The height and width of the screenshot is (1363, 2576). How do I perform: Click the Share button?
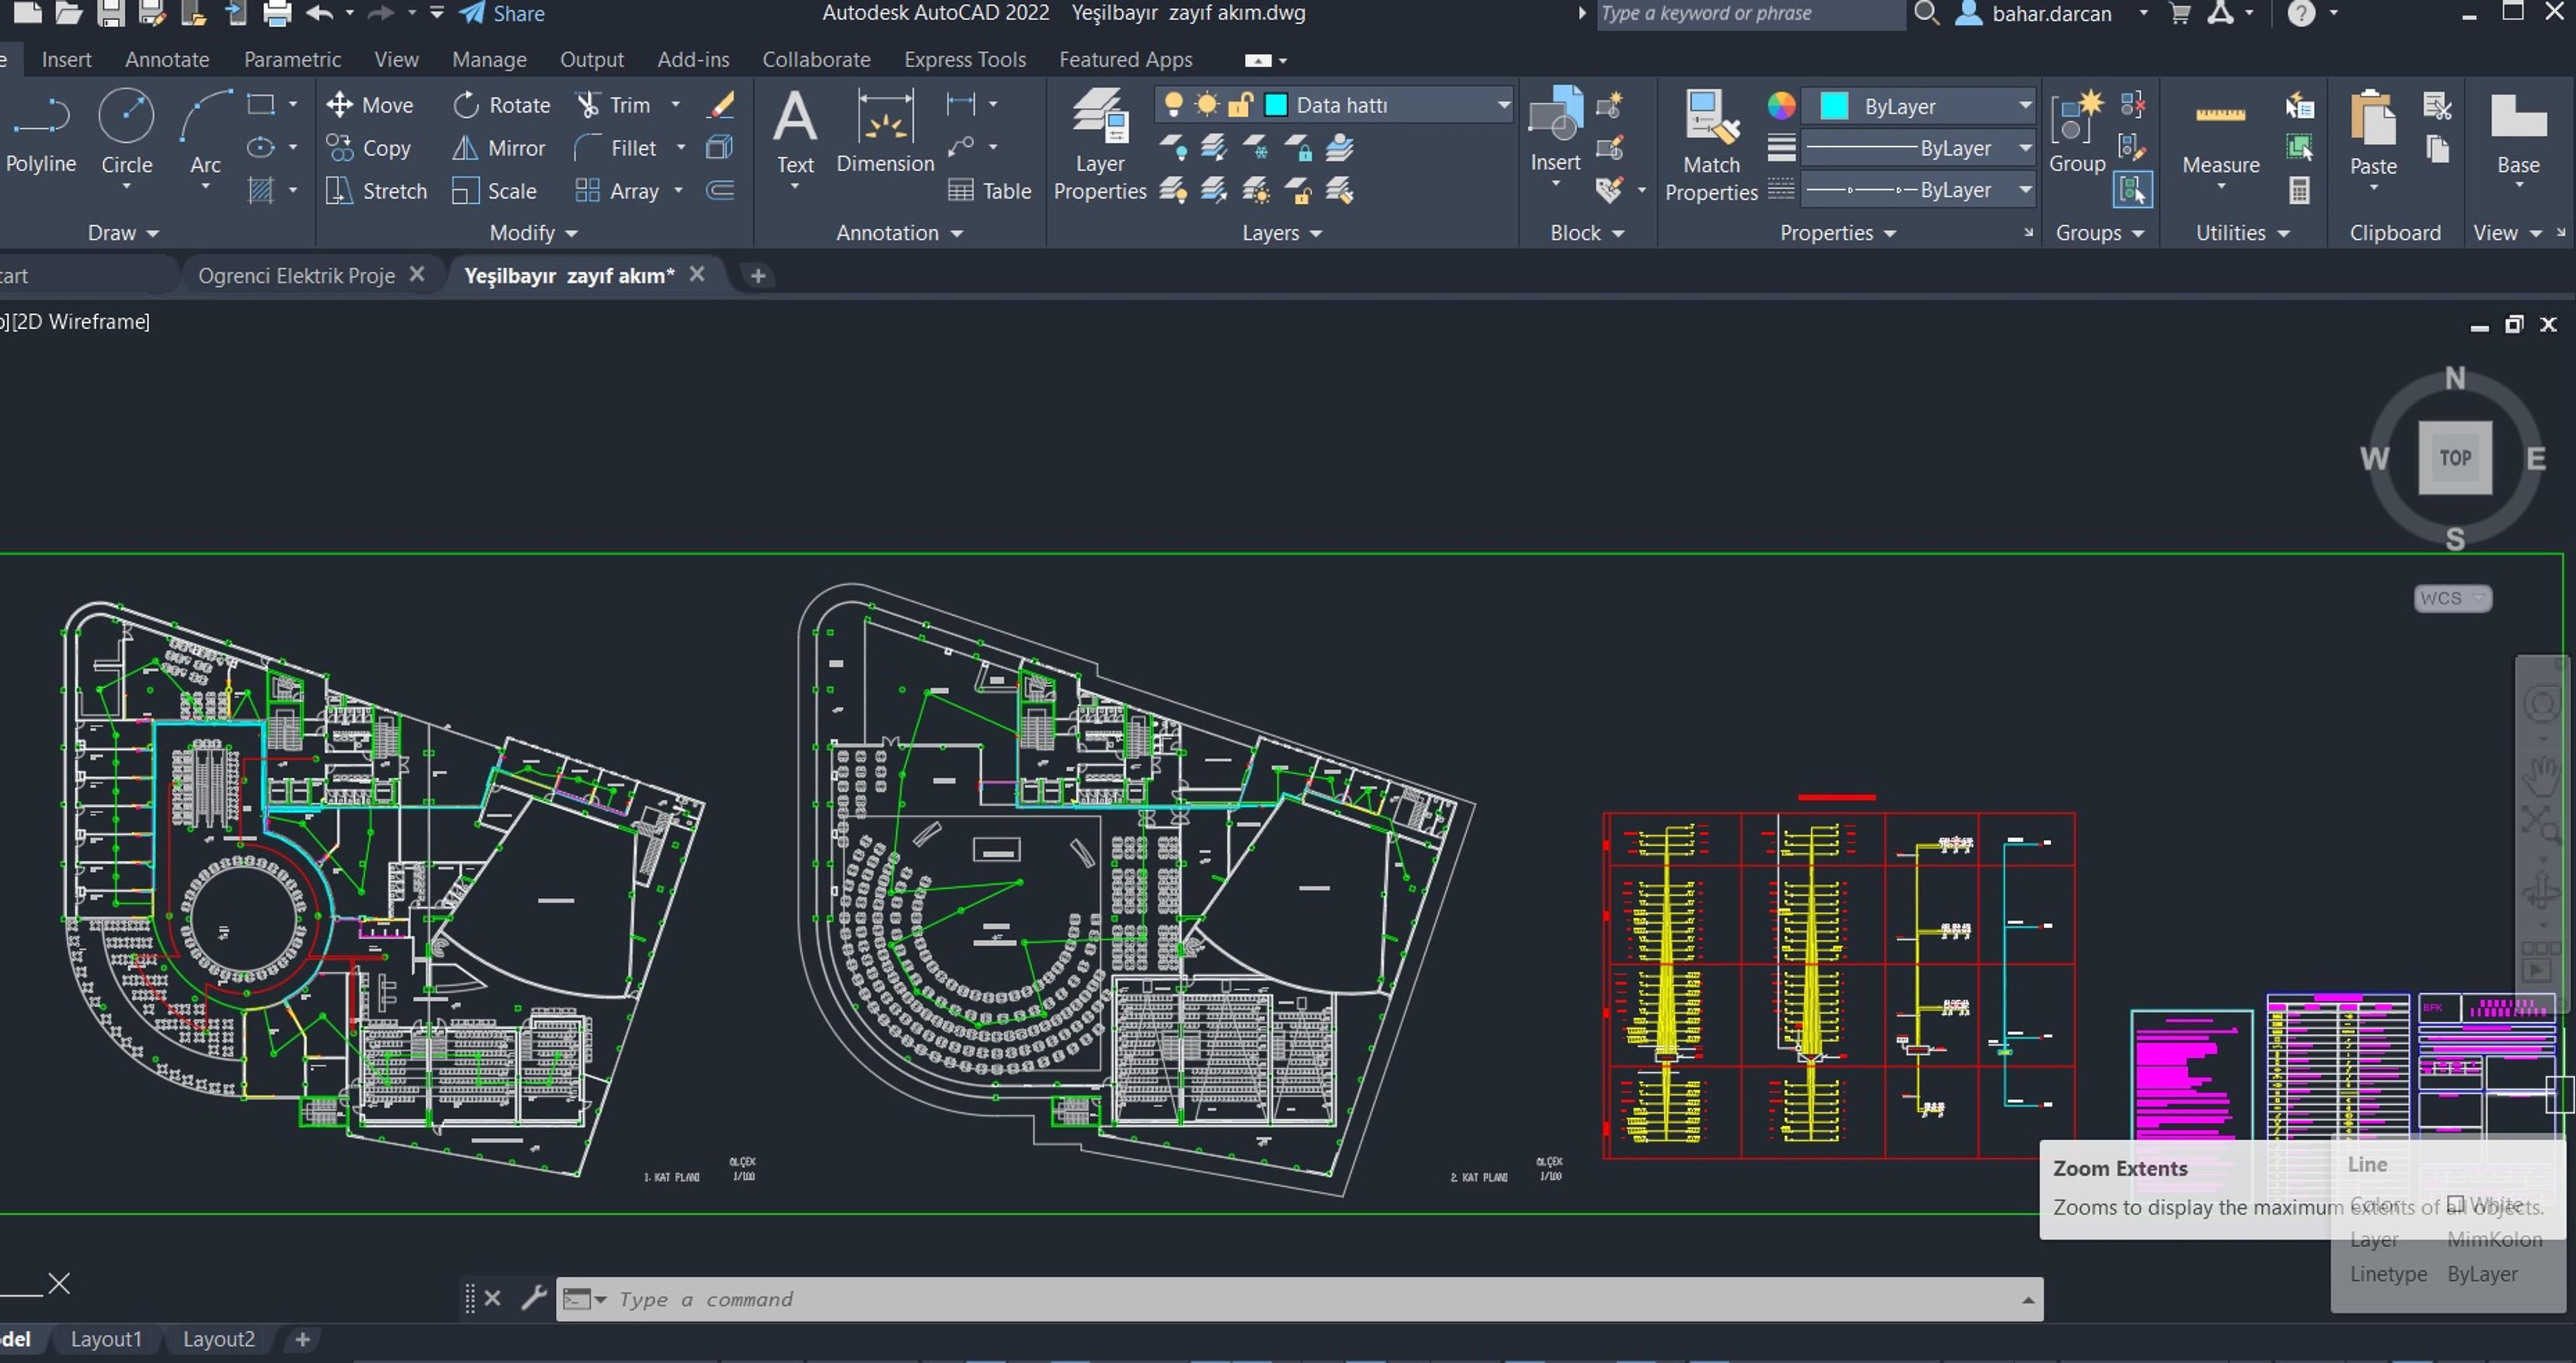[x=502, y=14]
